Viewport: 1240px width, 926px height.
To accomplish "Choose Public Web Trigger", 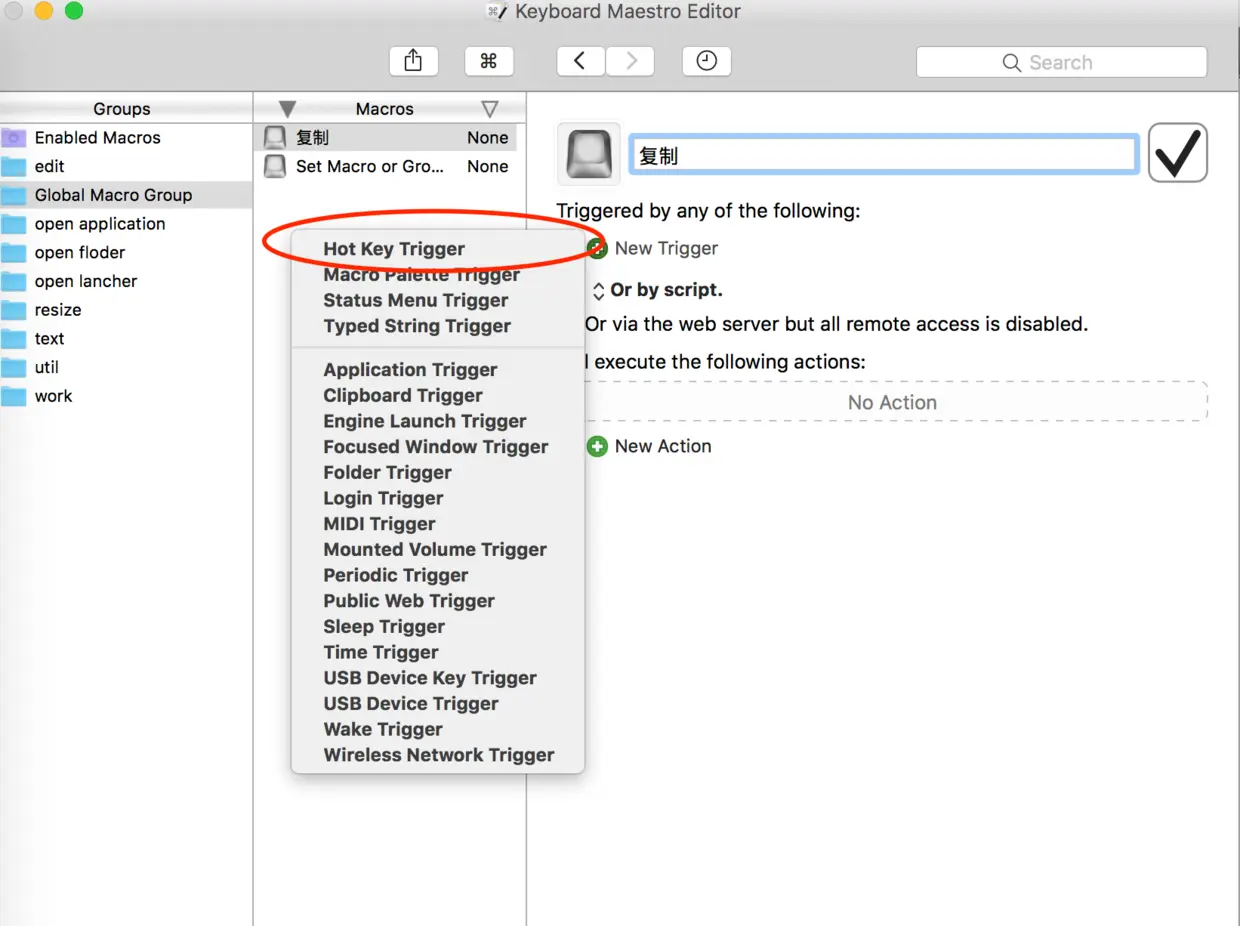I will point(438,601).
